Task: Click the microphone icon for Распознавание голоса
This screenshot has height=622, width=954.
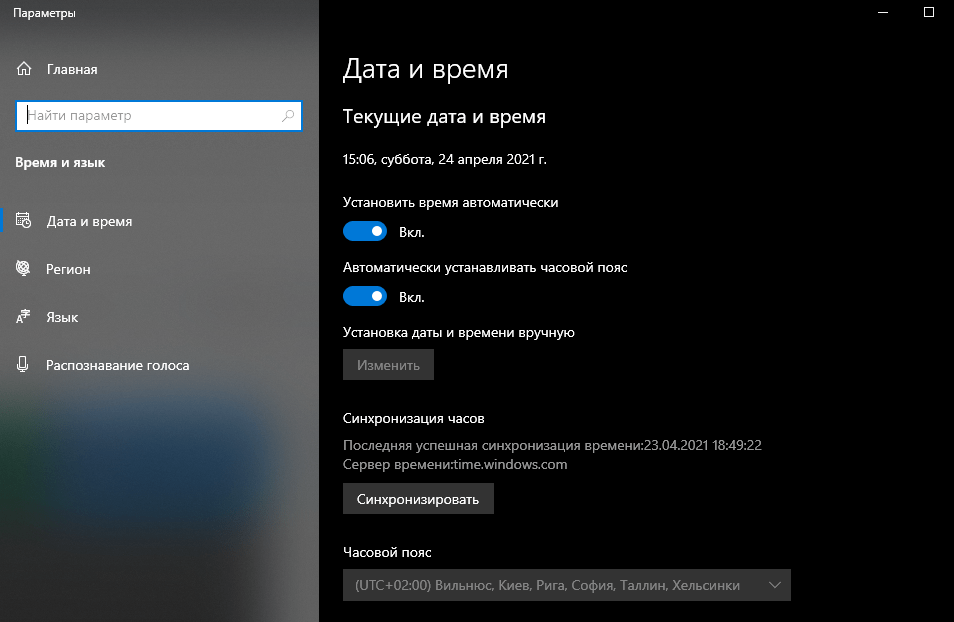Action: (x=24, y=365)
